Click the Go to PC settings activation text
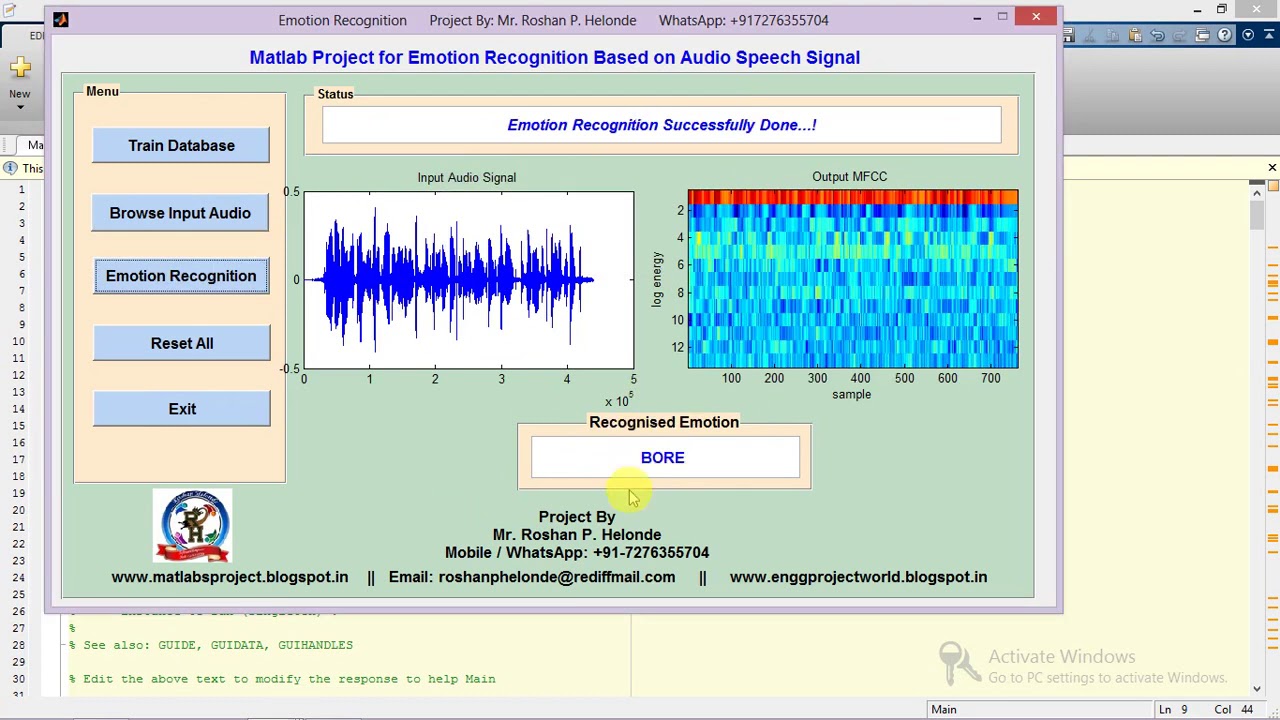The width and height of the screenshot is (1280, 720). 1107,678
